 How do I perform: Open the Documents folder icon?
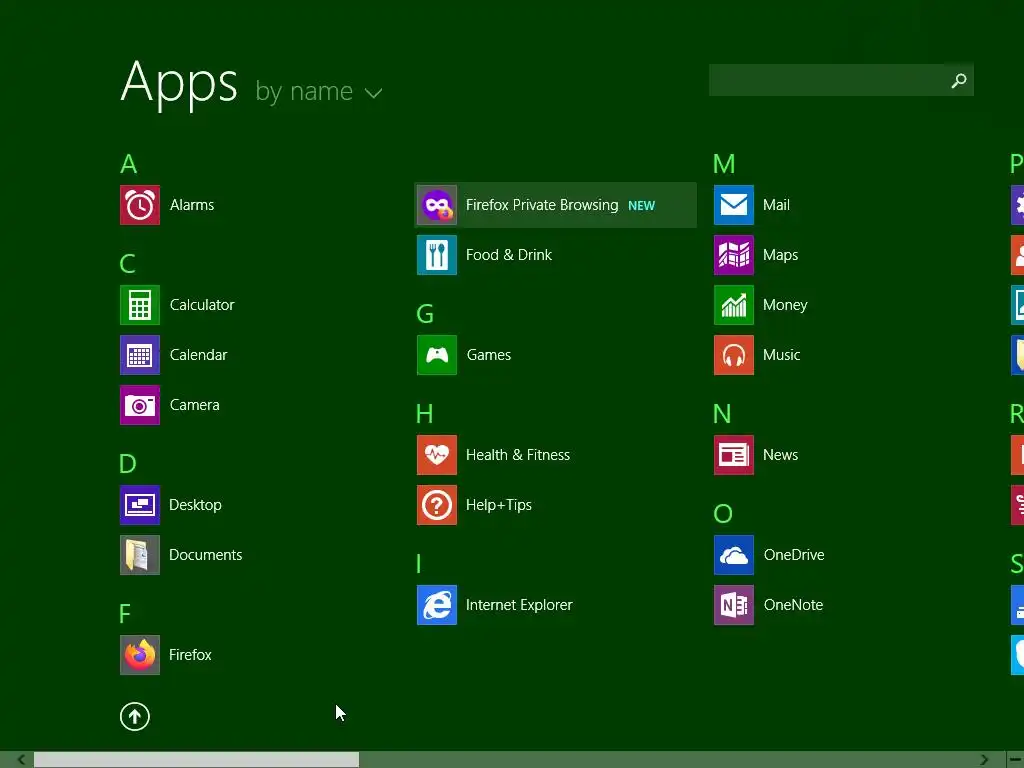(140, 555)
